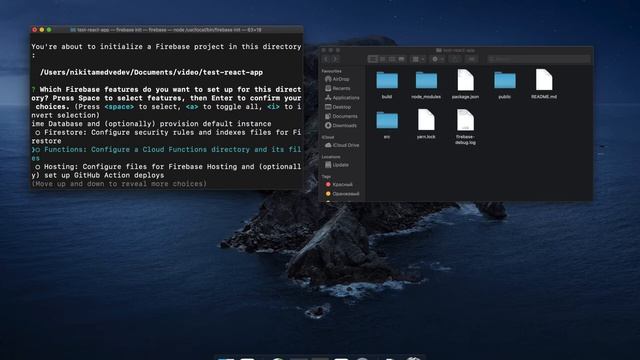Select the node_modules folder
Screen dimensions: 640x360
[x=426, y=85]
